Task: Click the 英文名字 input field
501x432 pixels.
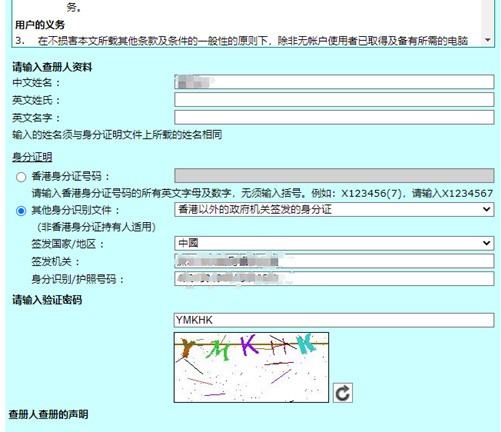Action: [x=334, y=117]
